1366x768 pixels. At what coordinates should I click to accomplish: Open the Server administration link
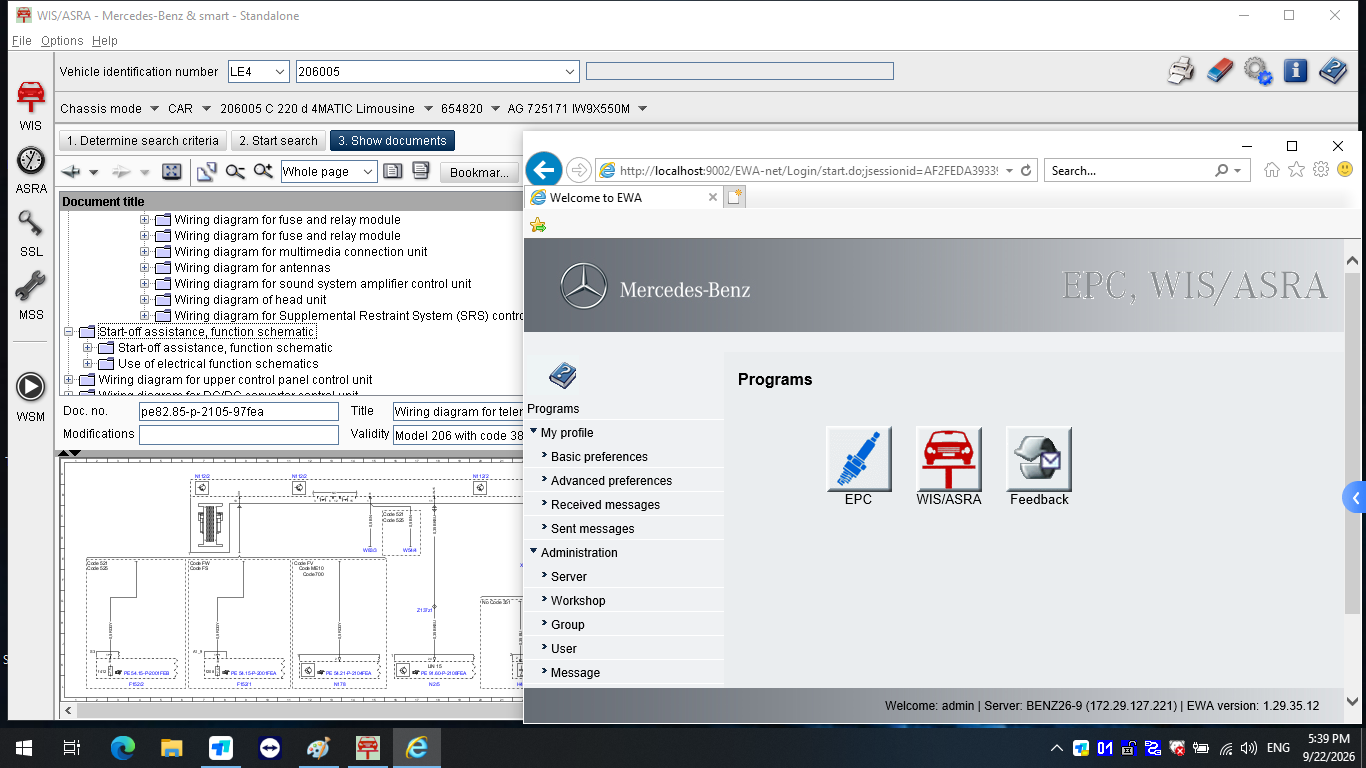[x=569, y=577]
